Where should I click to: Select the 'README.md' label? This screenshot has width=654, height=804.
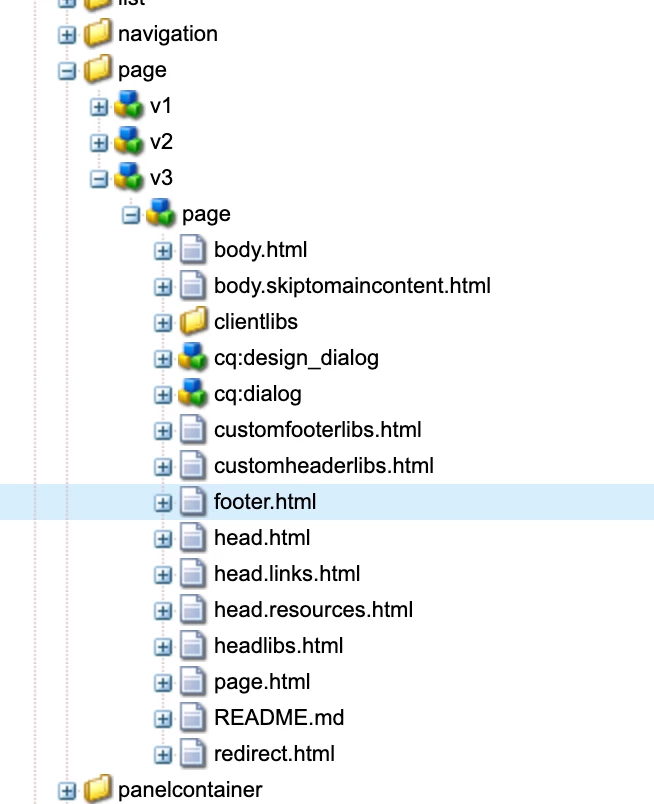pos(279,717)
